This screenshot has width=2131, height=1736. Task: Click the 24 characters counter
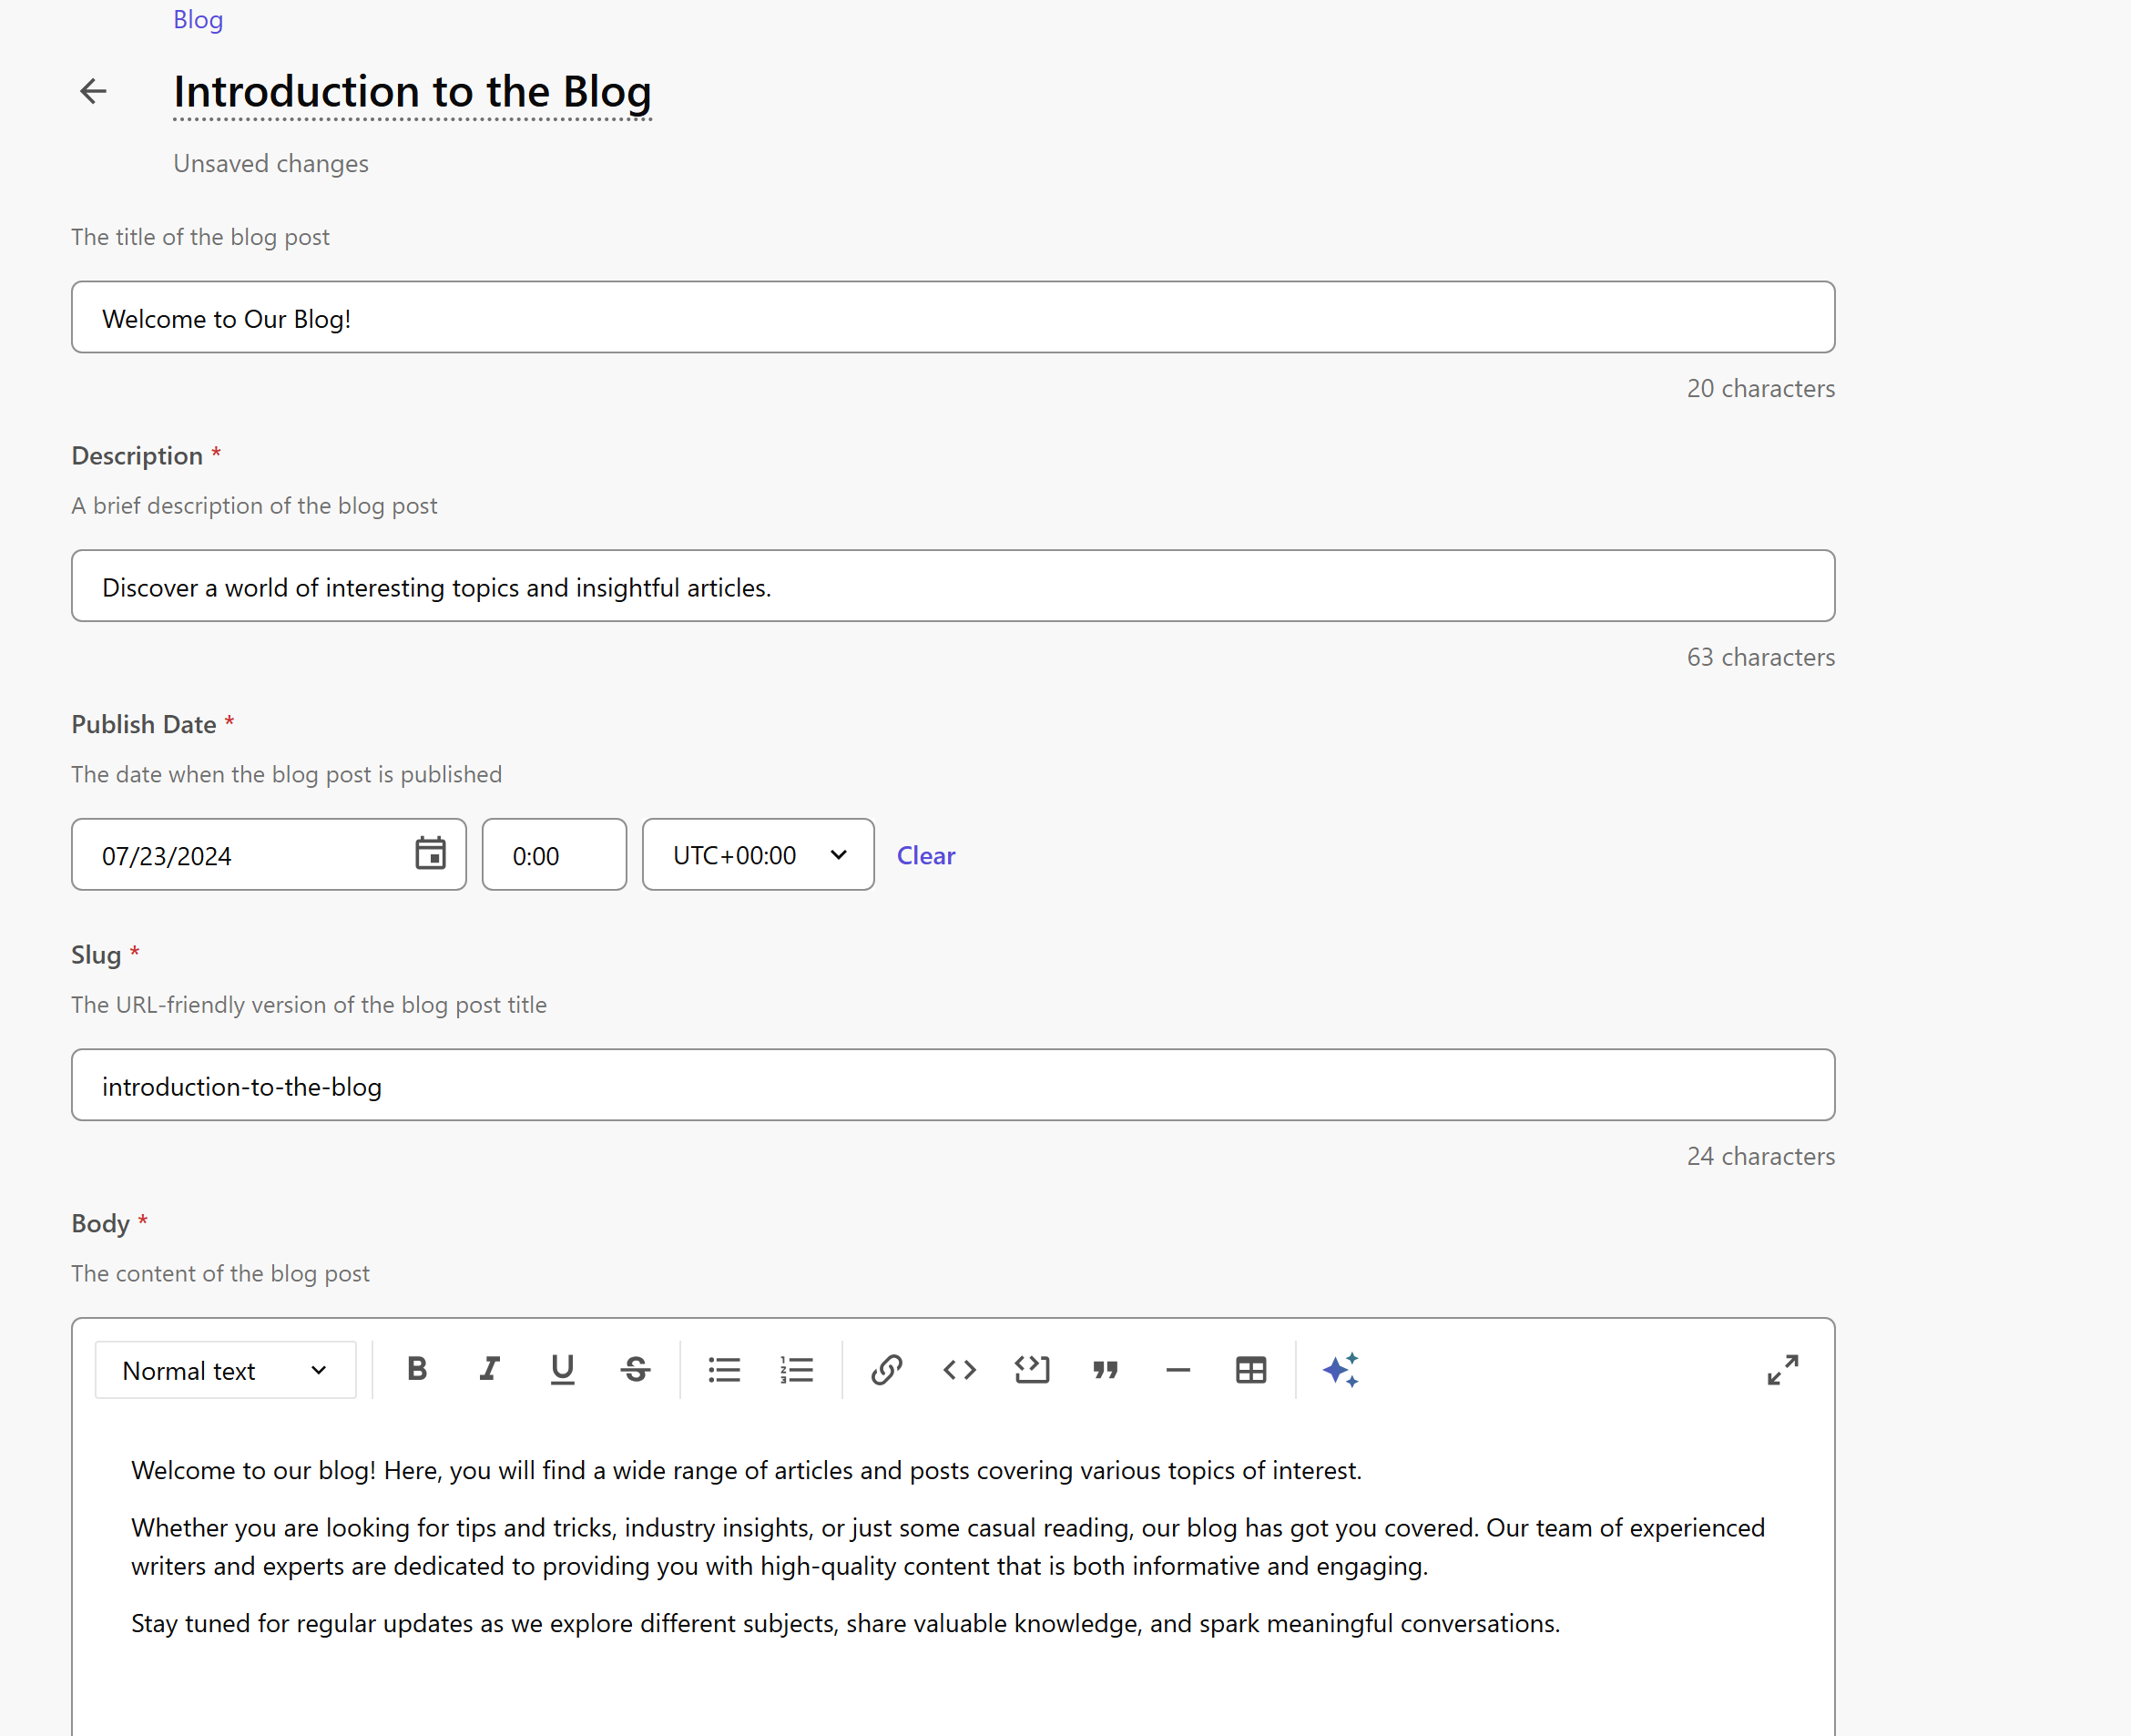pyautogui.click(x=1760, y=1156)
